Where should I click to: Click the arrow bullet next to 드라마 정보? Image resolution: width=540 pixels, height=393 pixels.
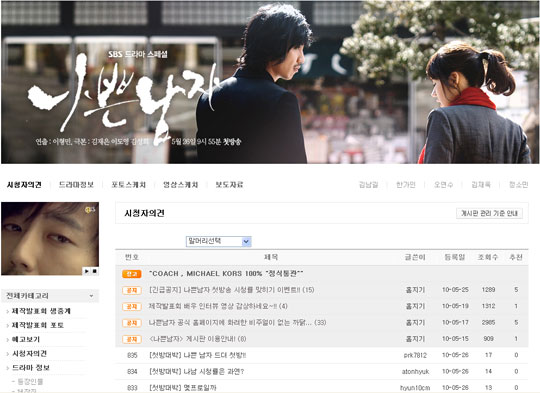(8, 368)
